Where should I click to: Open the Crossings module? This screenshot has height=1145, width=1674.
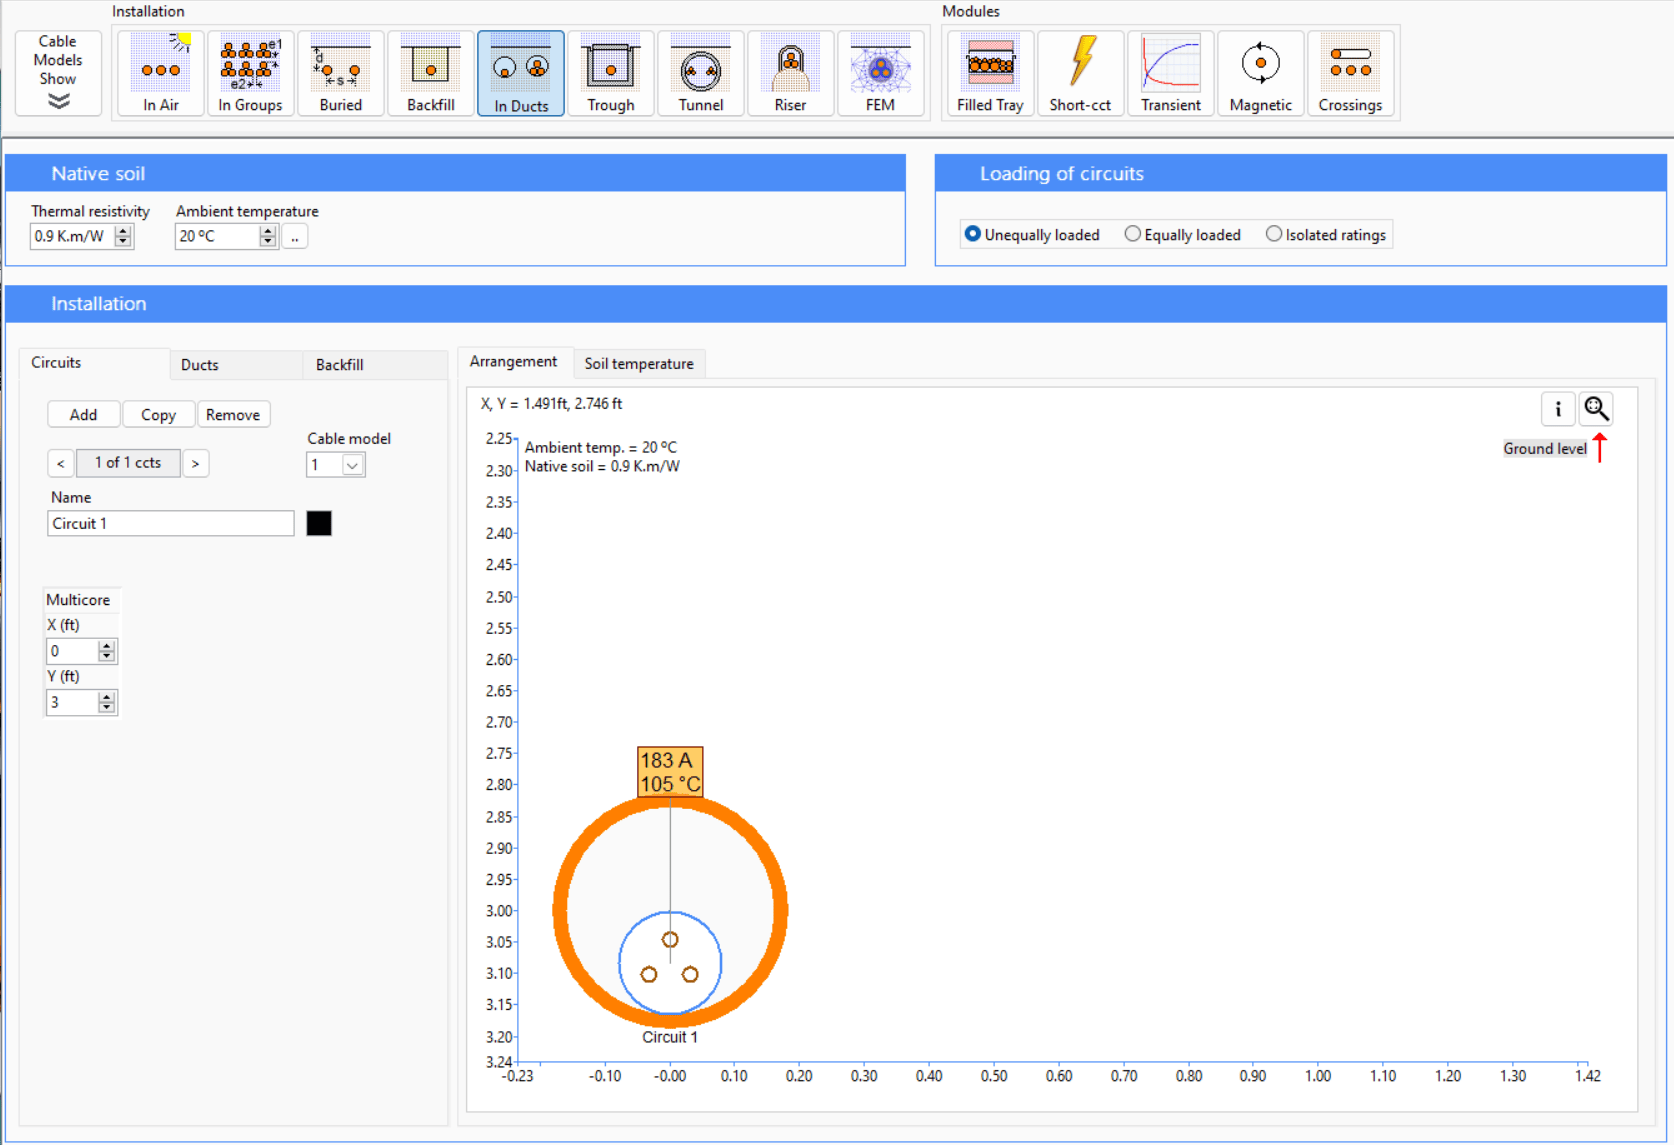[1351, 73]
